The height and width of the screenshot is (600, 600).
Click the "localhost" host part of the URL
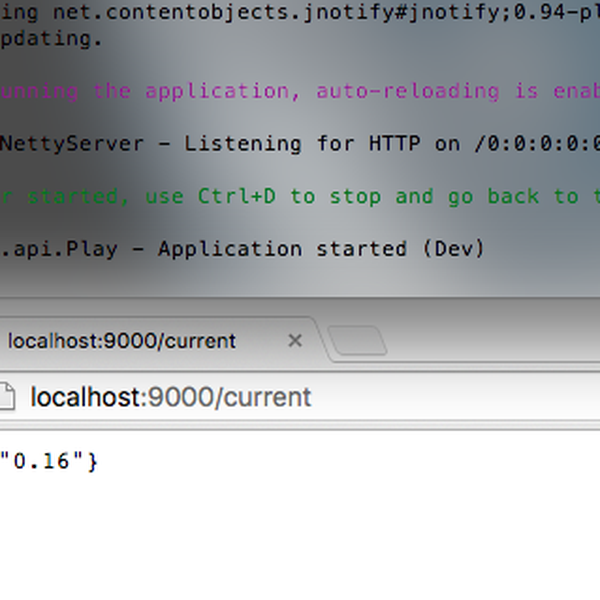(86, 397)
